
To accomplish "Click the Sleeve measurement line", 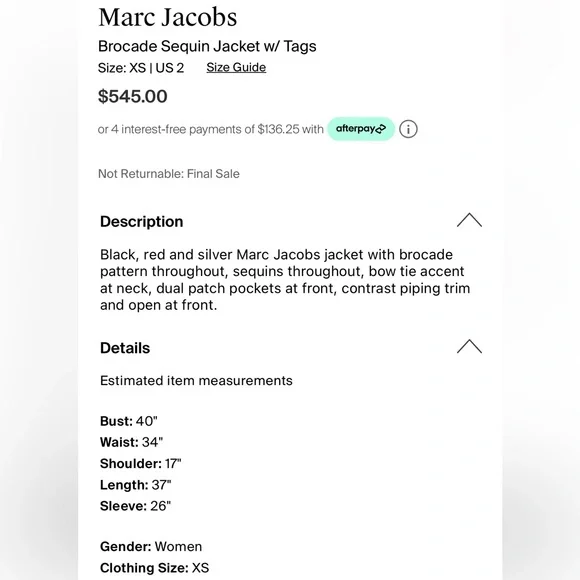I will (135, 506).
